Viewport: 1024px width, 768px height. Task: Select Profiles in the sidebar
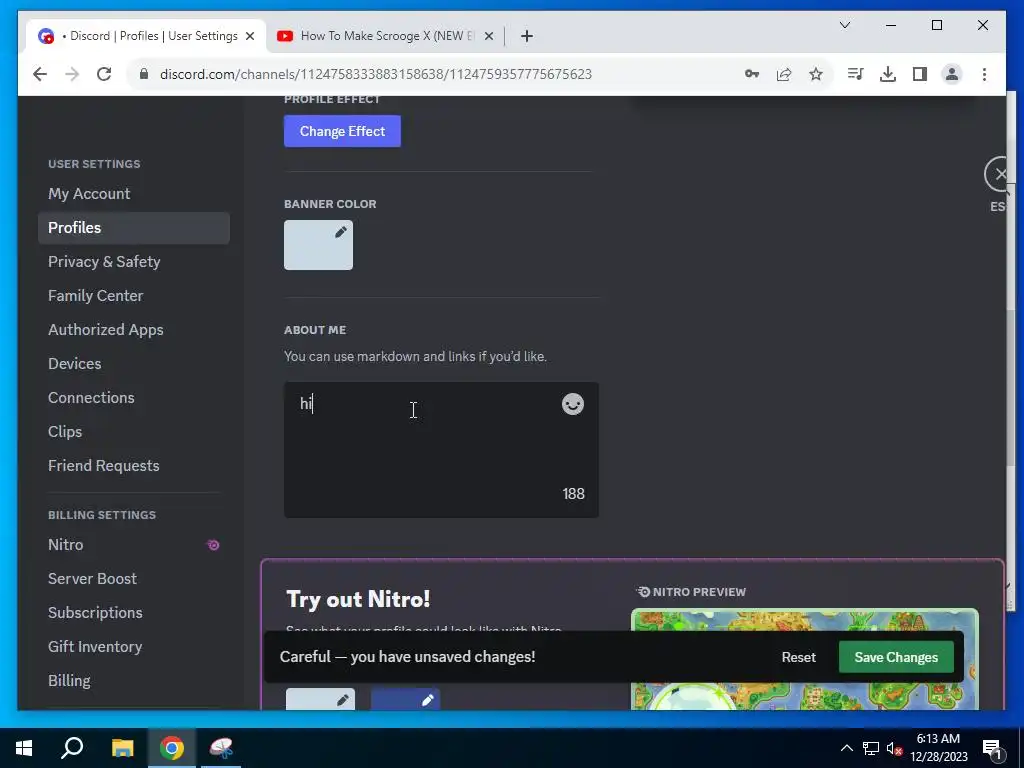pos(134,228)
